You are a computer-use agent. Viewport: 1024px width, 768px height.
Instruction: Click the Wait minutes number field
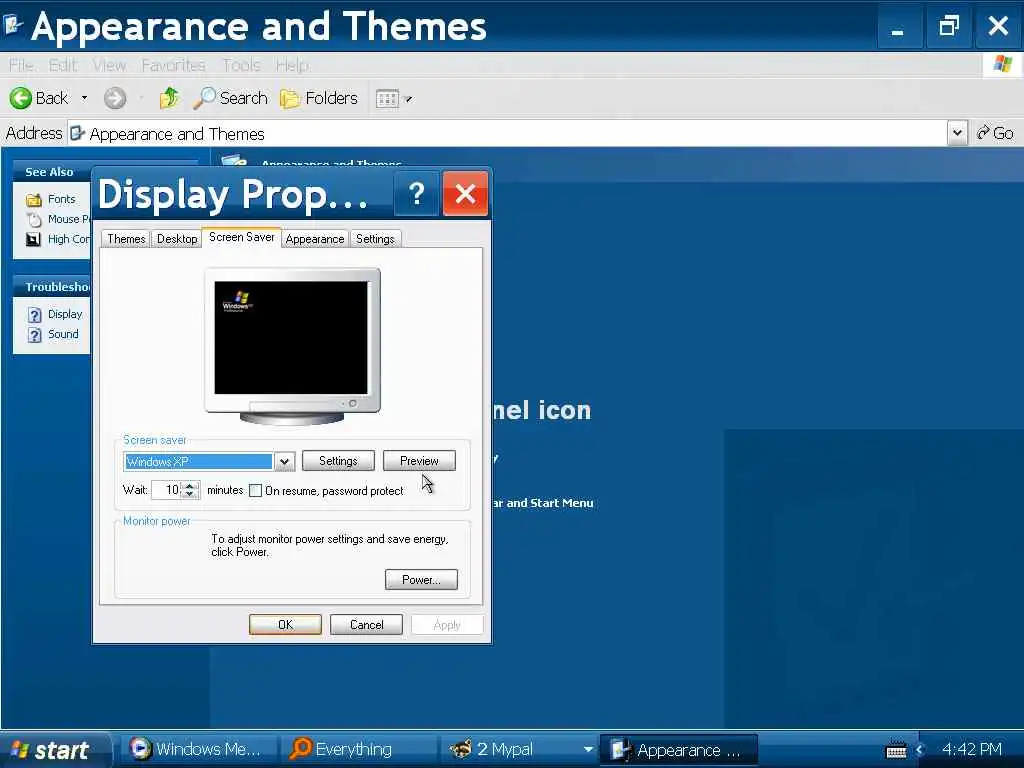167,490
